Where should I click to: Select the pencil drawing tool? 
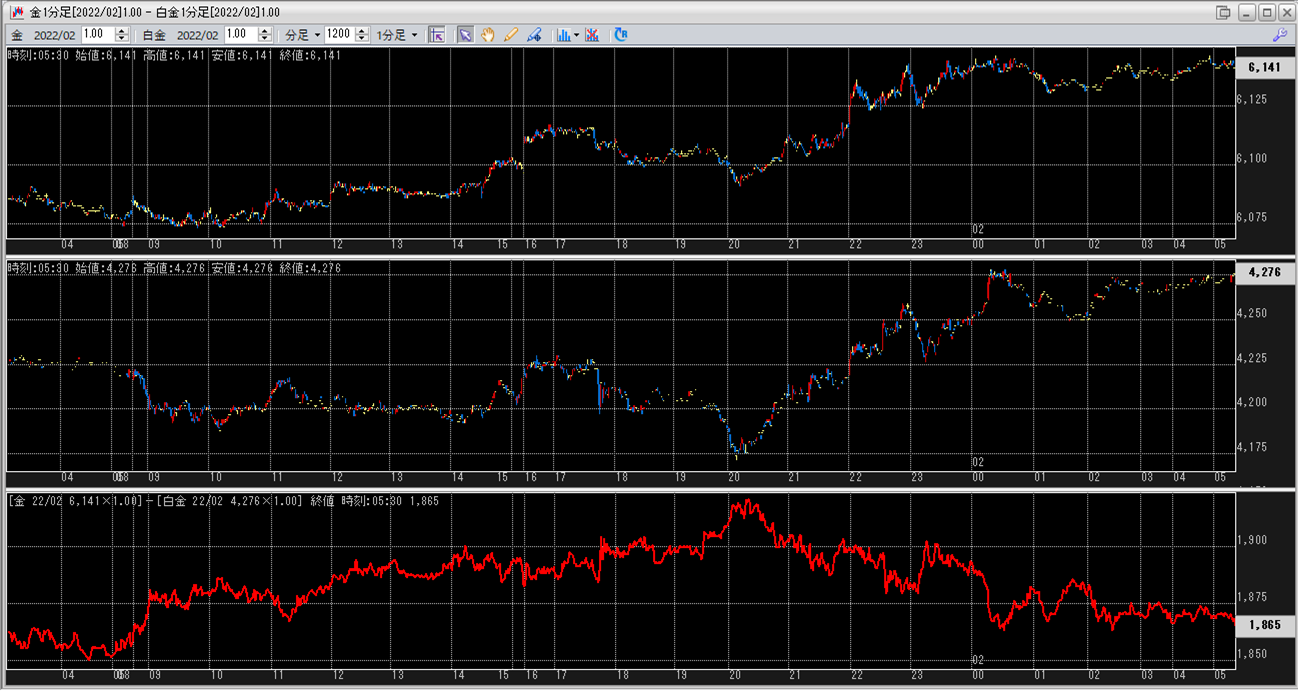pyautogui.click(x=511, y=34)
